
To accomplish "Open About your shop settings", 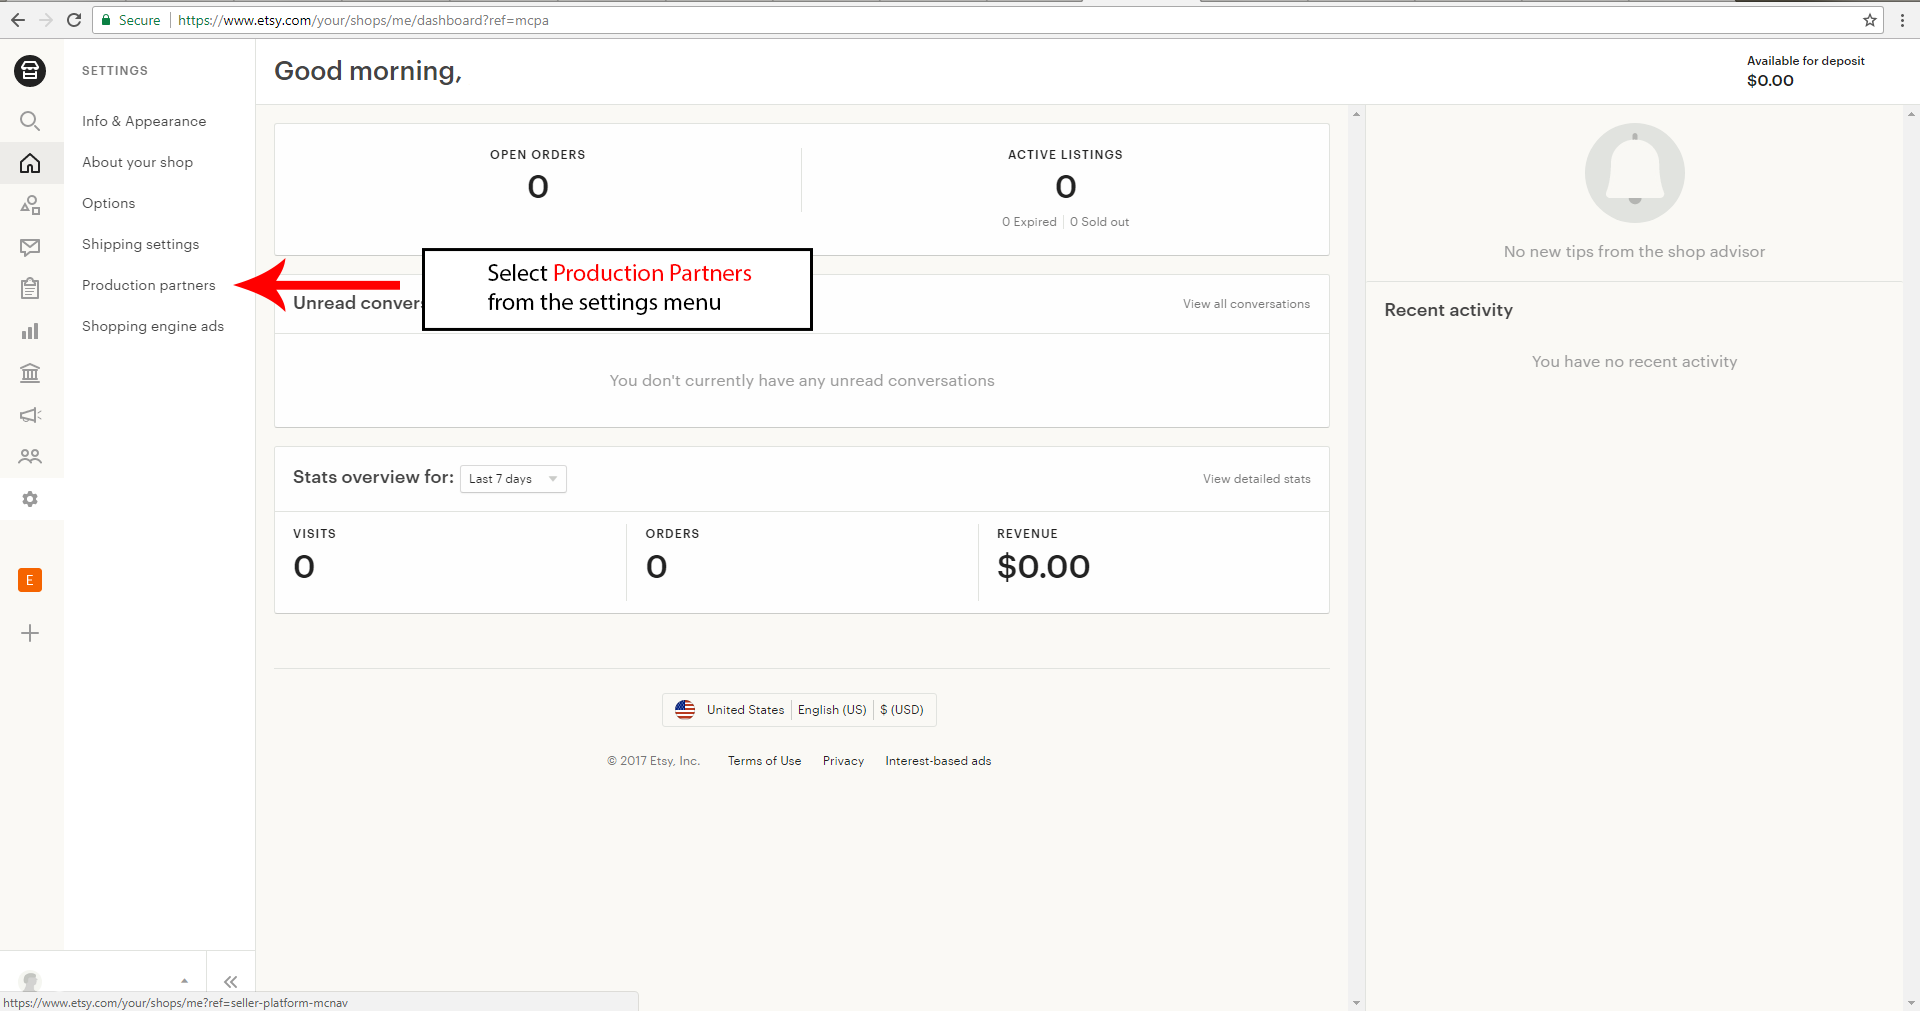I will (137, 162).
